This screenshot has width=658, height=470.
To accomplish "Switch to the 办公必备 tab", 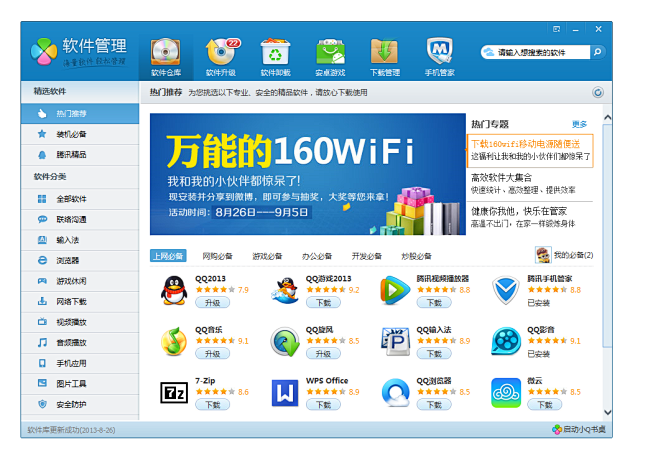I will click(317, 256).
